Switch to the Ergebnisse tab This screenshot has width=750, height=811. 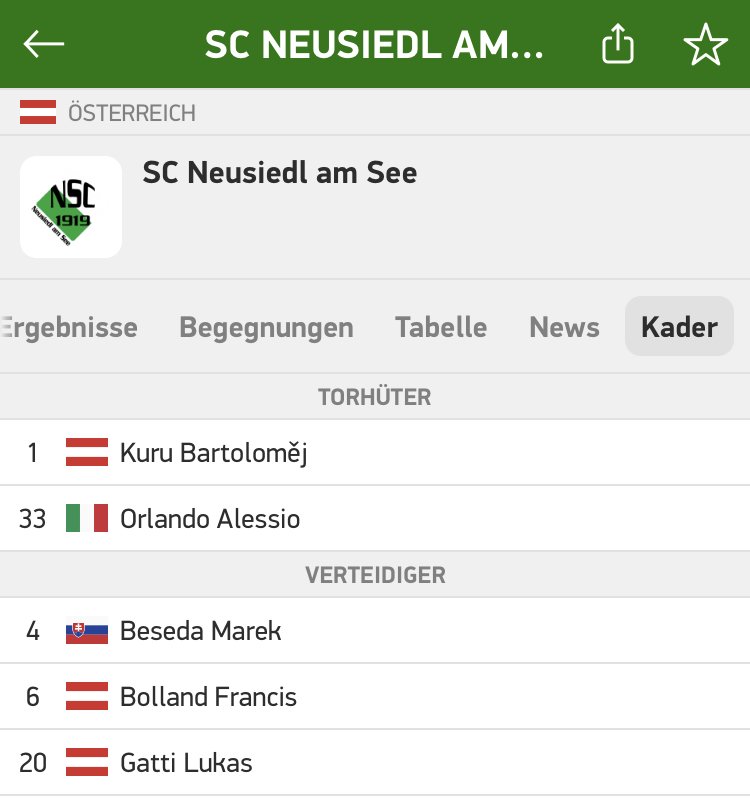pyautogui.click(x=69, y=327)
